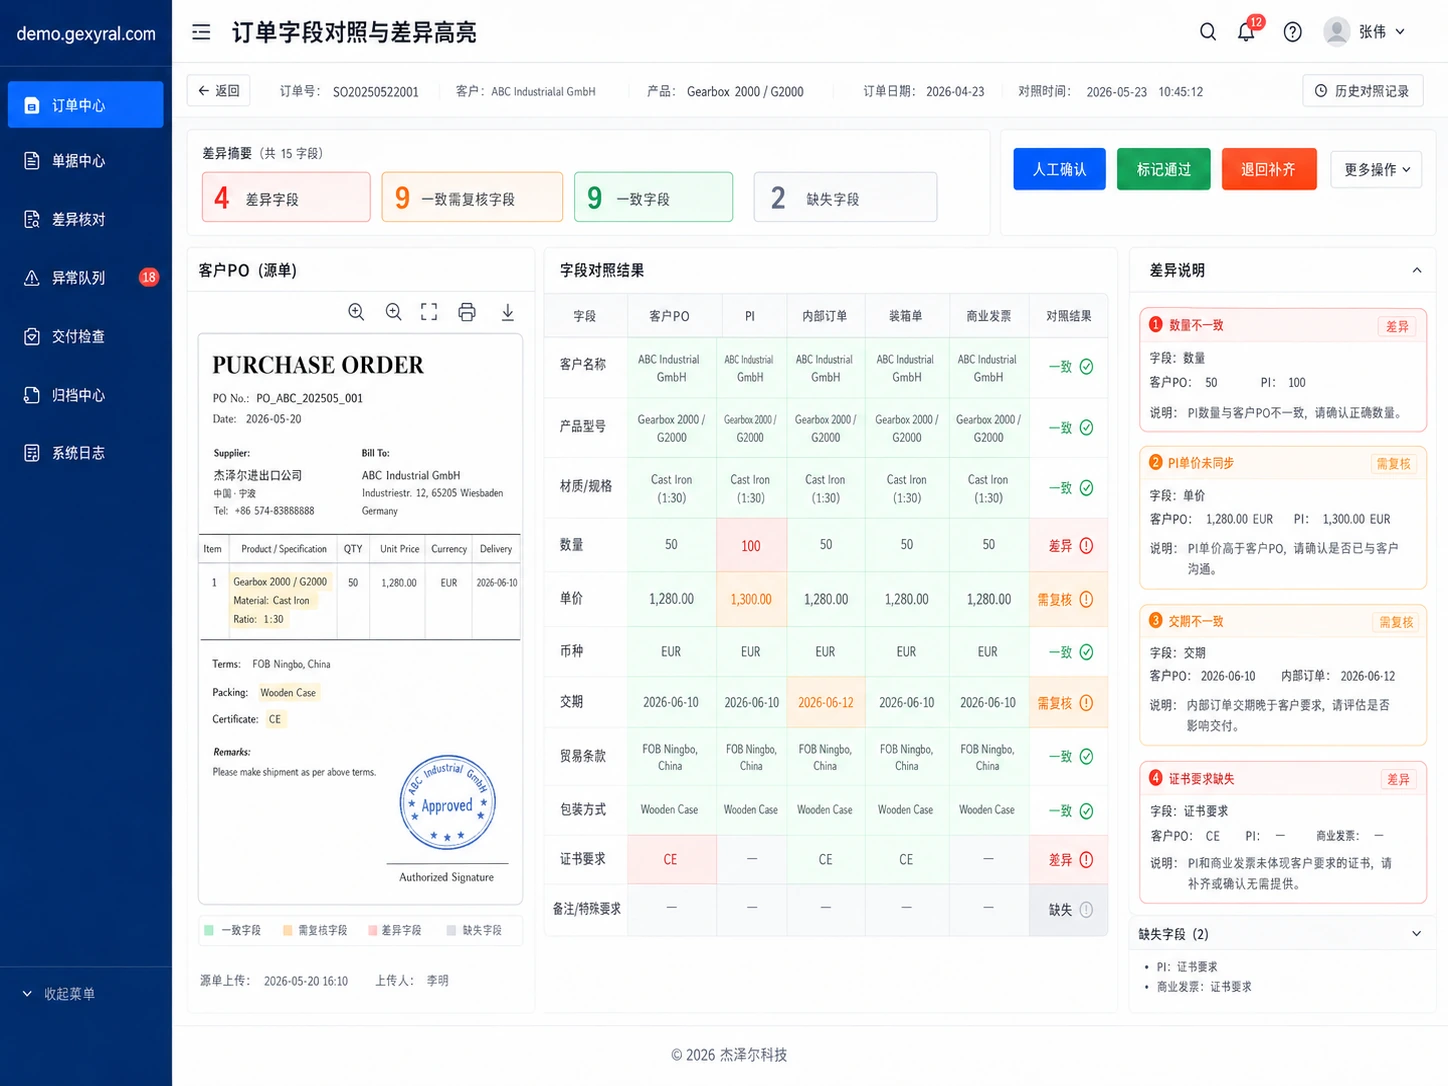1448x1086 pixels.
Task: Click the red 退回补齐 button
Action: [x=1269, y=169]
